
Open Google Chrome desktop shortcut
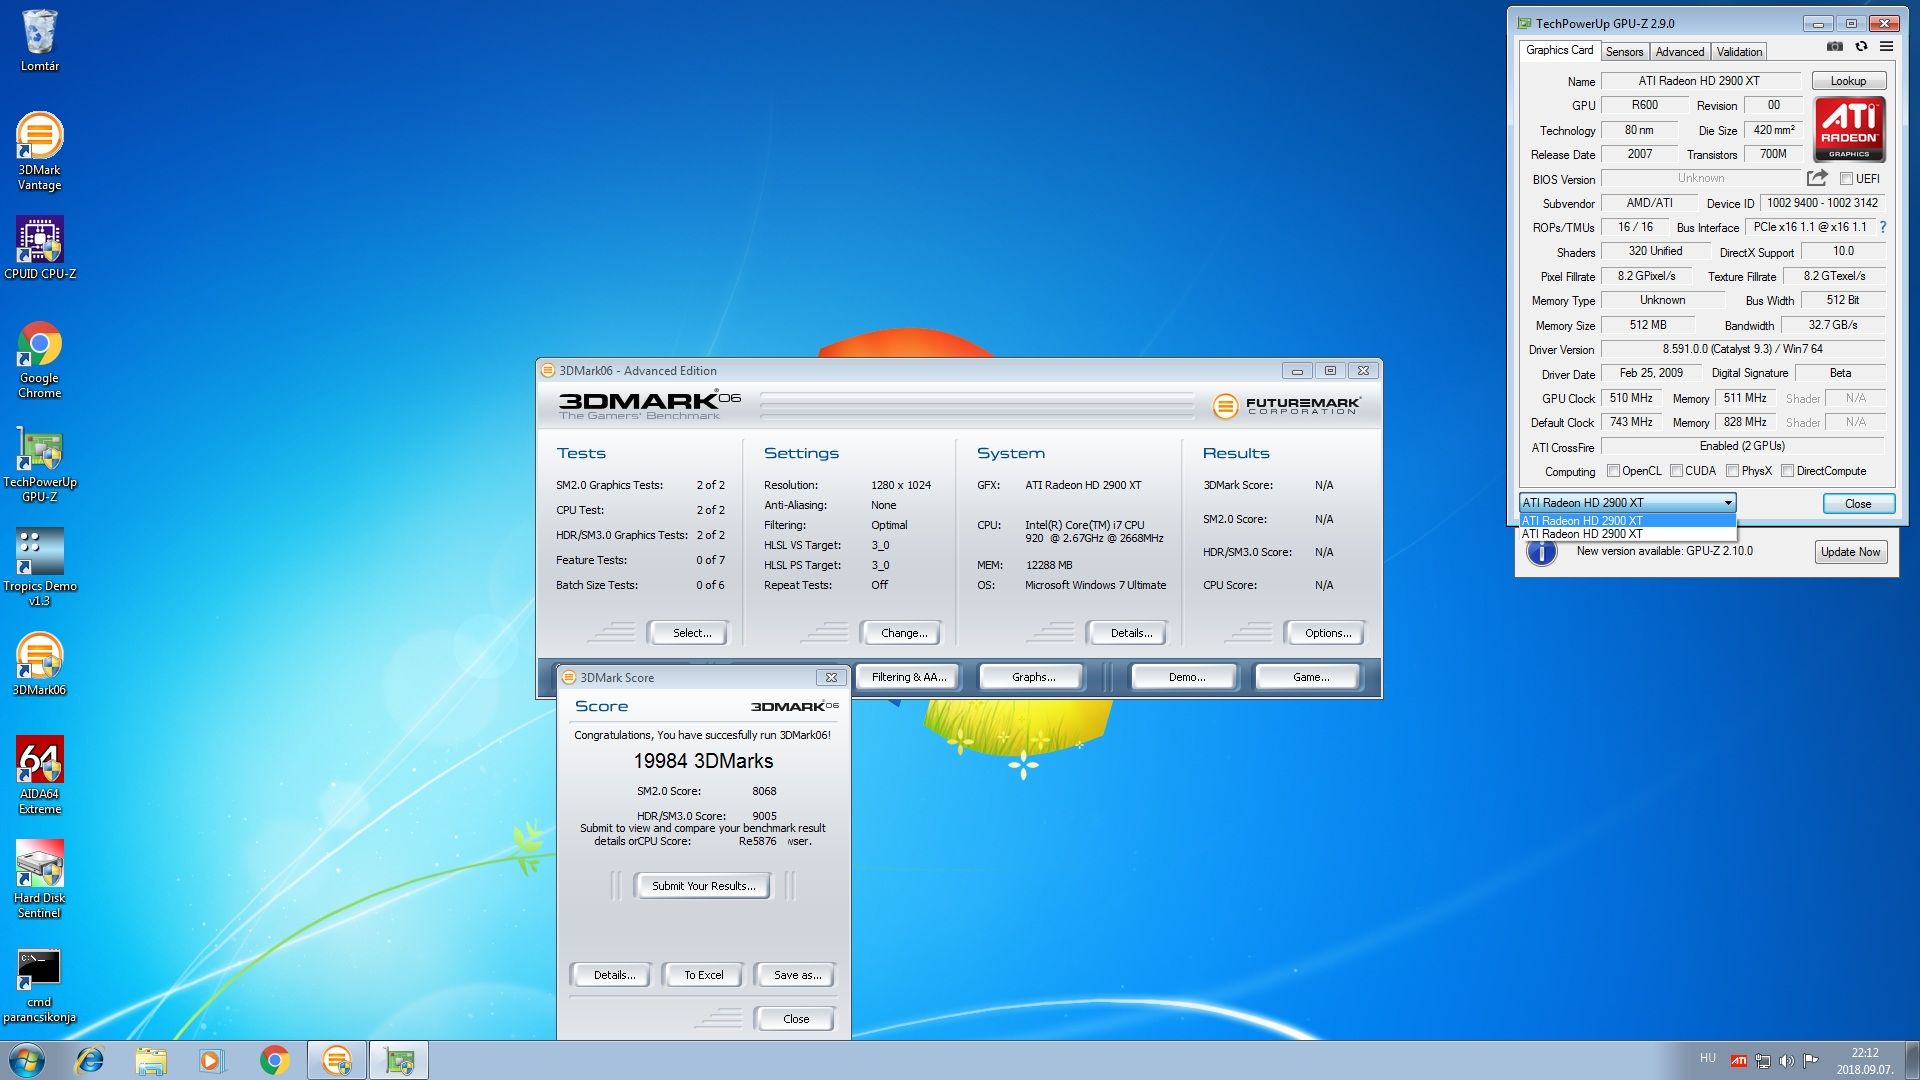[x=40, y=360]
